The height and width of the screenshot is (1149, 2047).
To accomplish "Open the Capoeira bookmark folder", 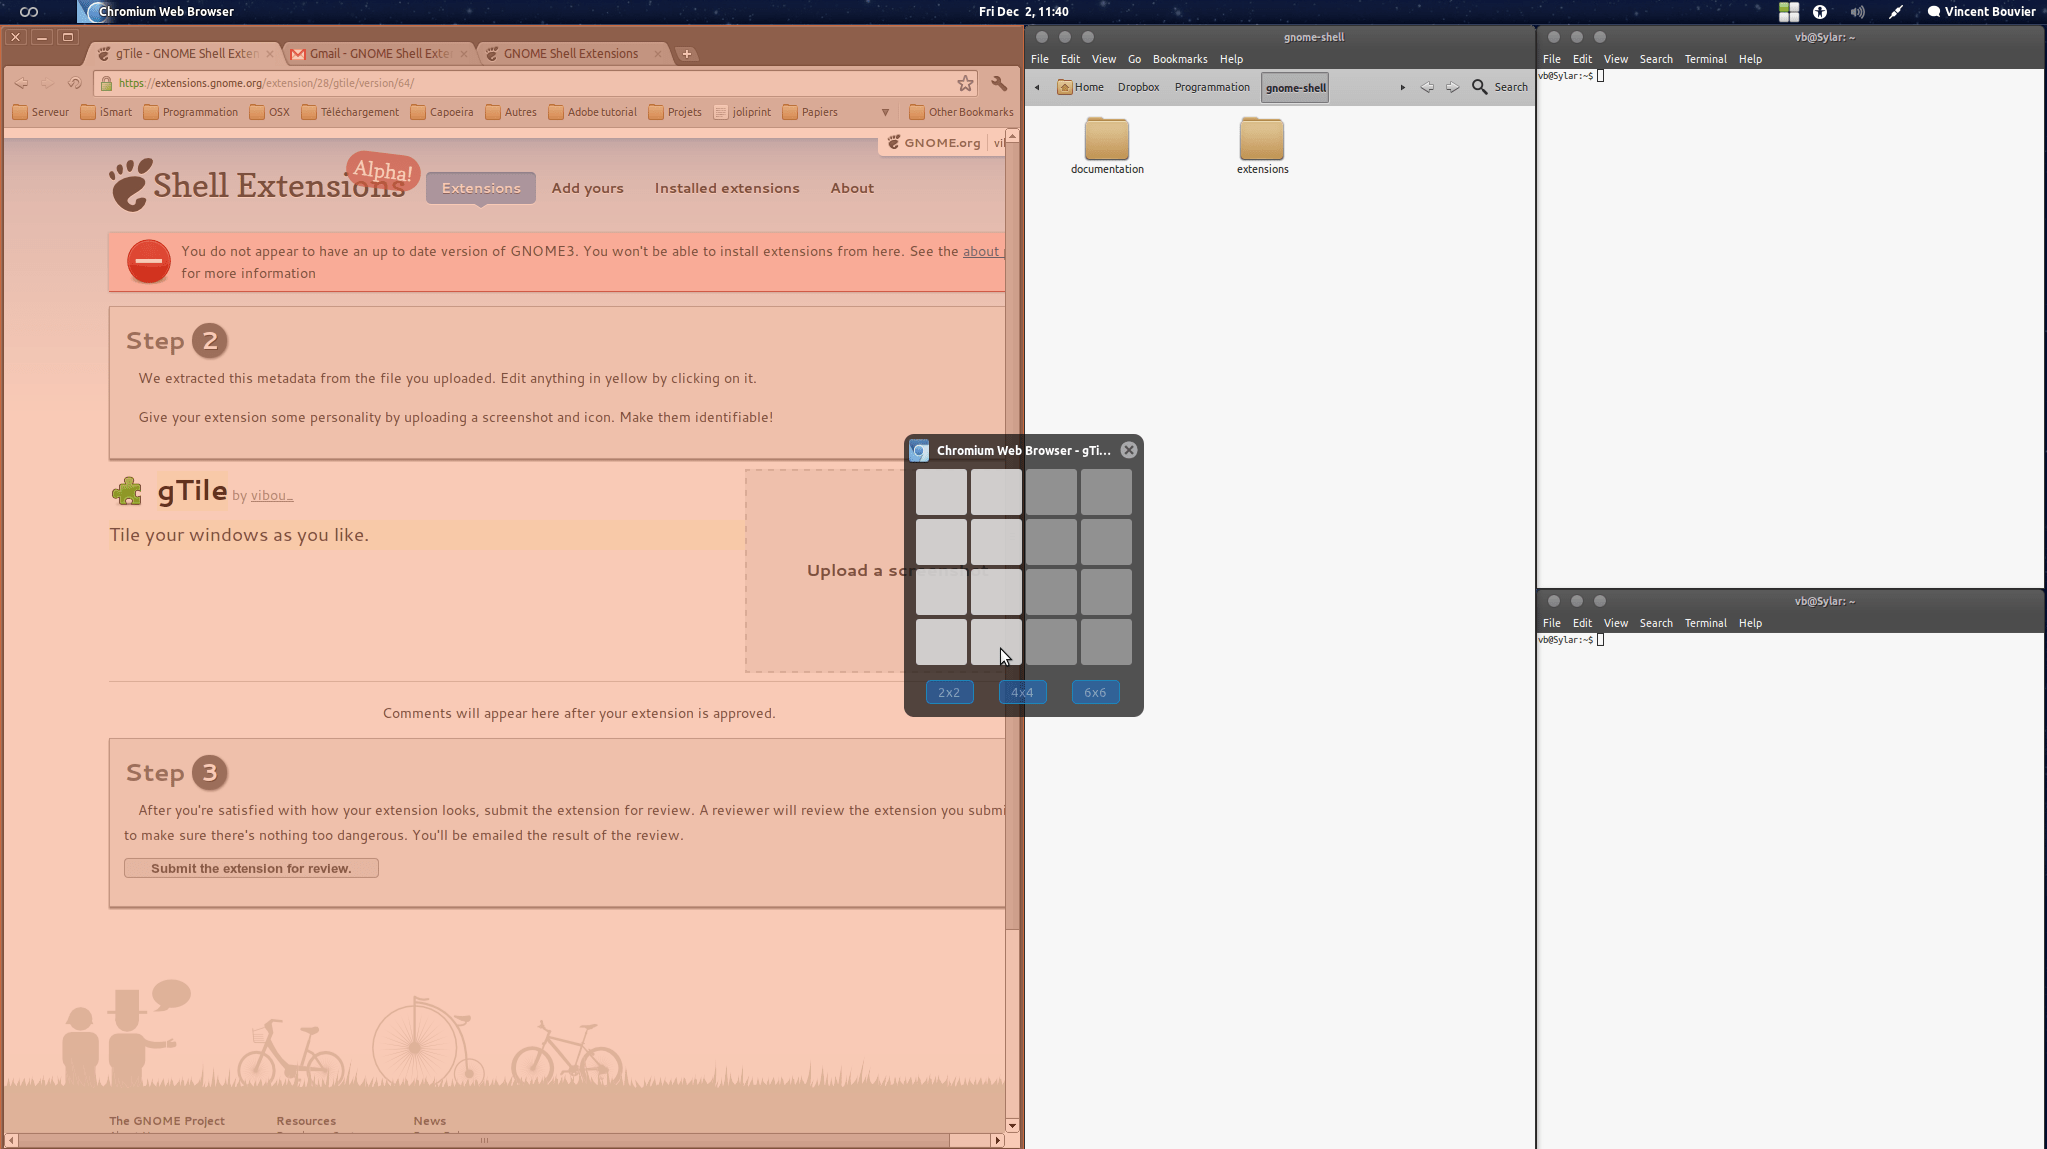I will [x=442, y=112].
